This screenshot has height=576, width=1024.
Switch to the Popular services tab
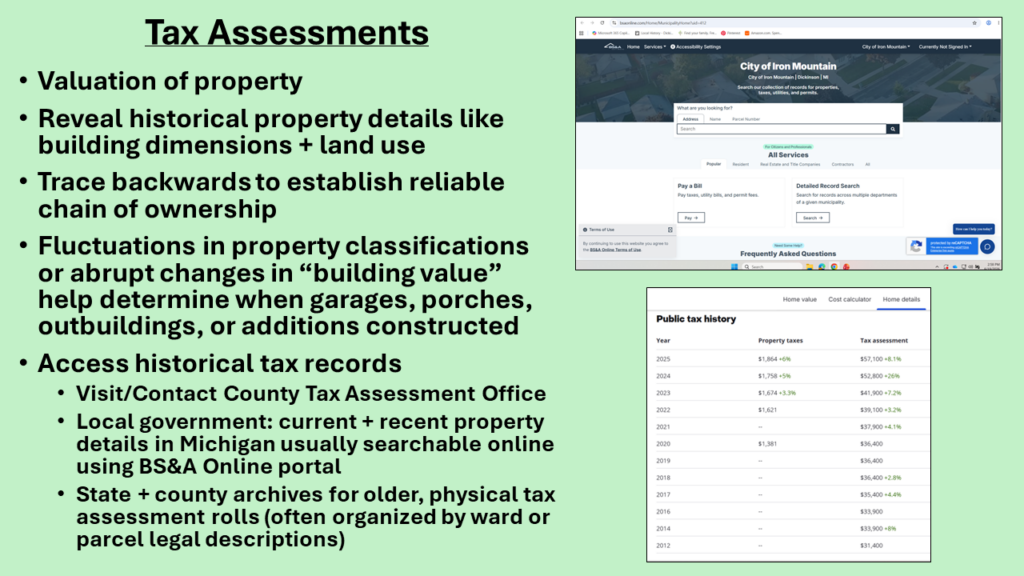click(x=713, y=164)
